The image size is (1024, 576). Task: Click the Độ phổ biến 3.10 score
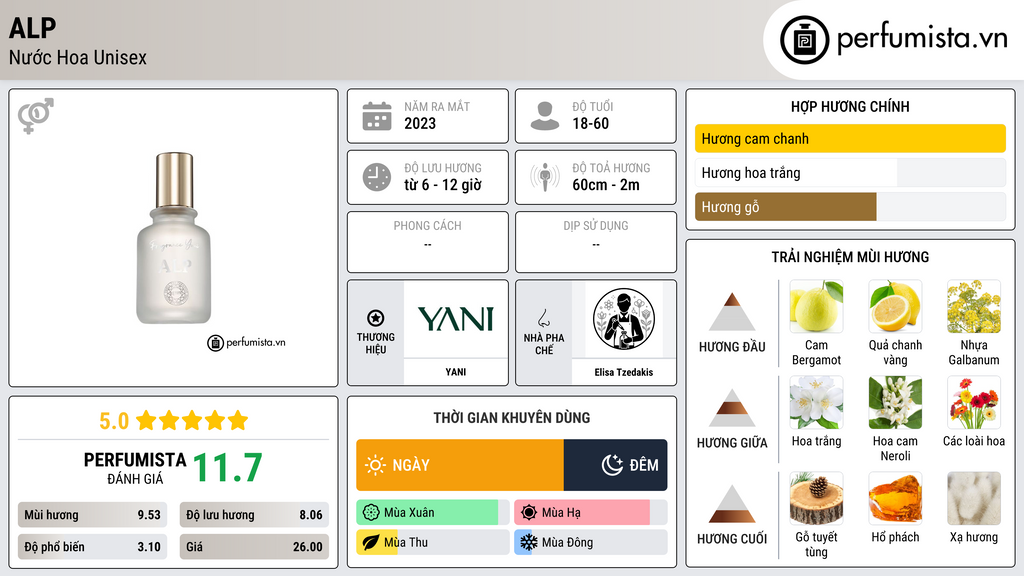pyautogui.click(x=93, y=547)
